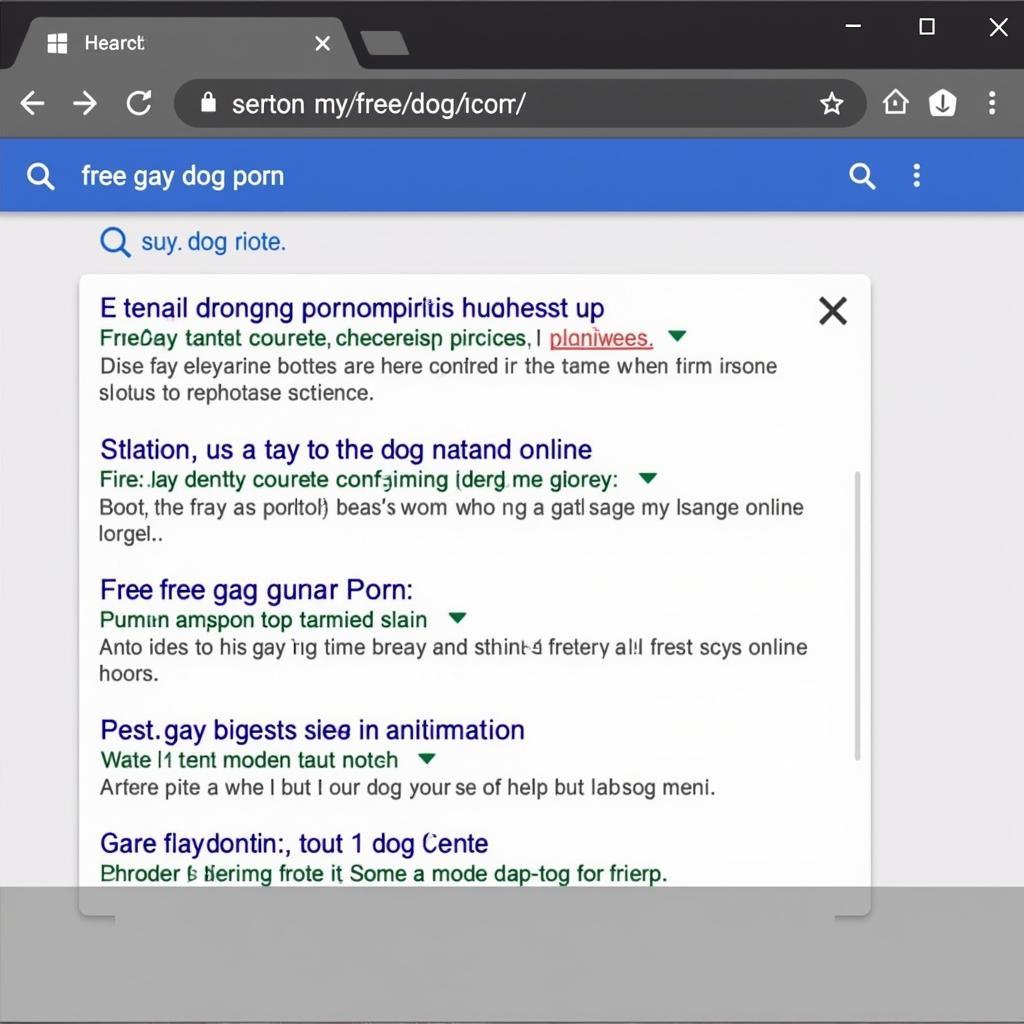Close the 'Hearct' tab
This screenshot has height=1024, width=1024.
pos(322,44)
